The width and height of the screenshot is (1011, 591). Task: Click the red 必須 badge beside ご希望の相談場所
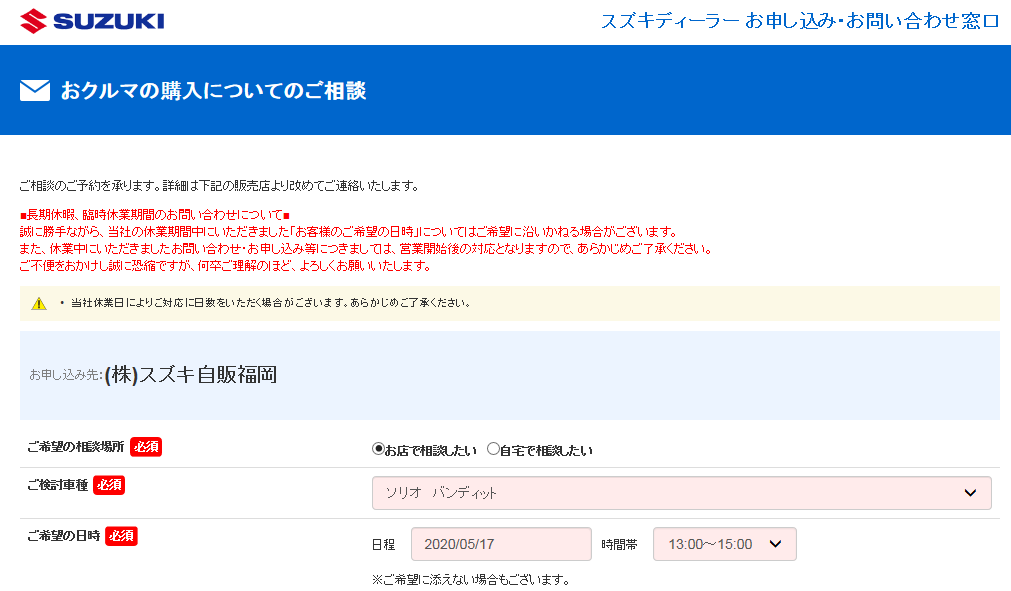point(146,447)
